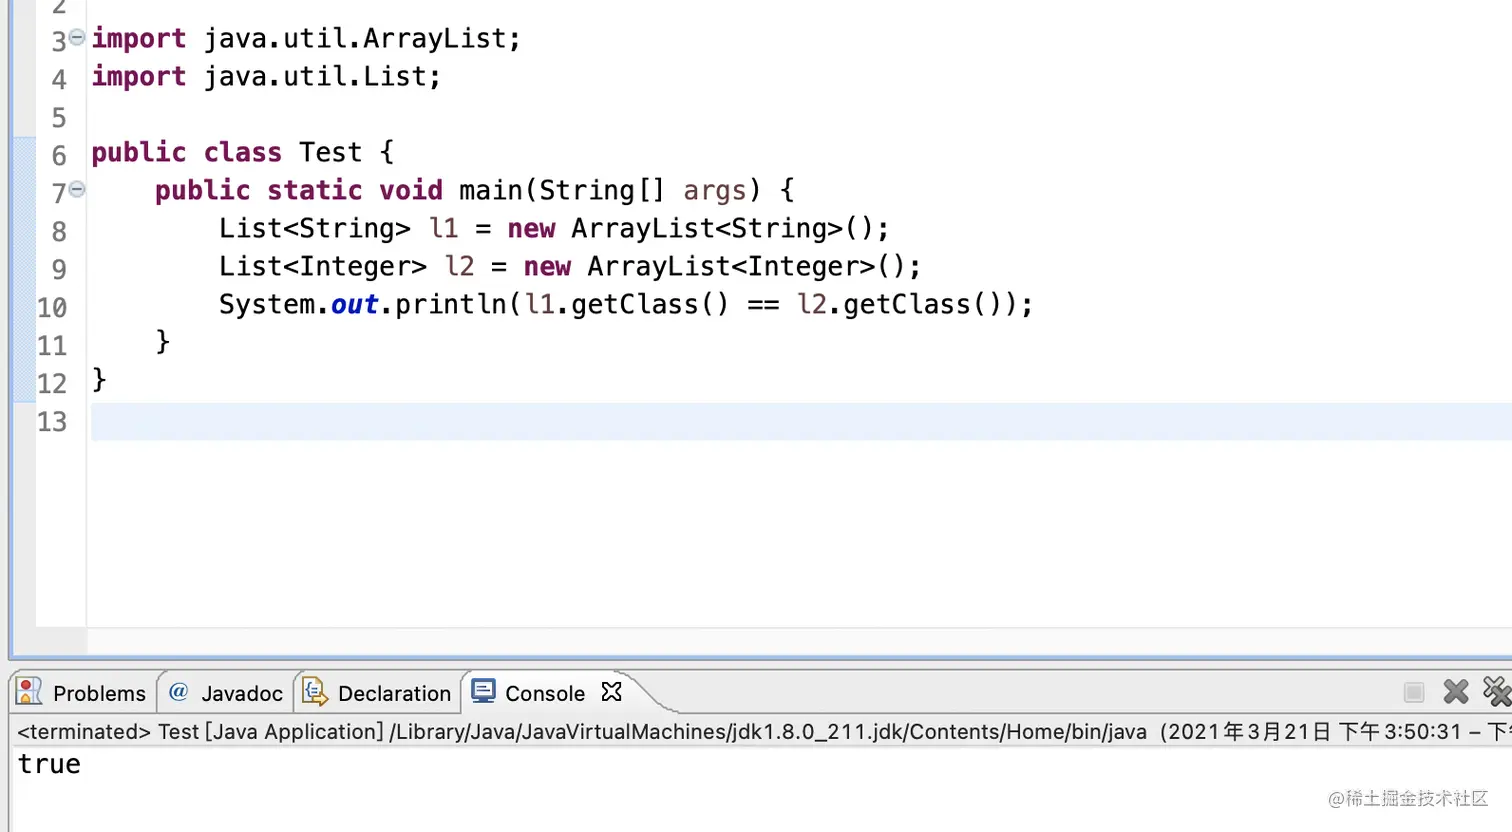Click 'public static void main' declaration line
Screen dimensions: 1512x832
(474, 190)
